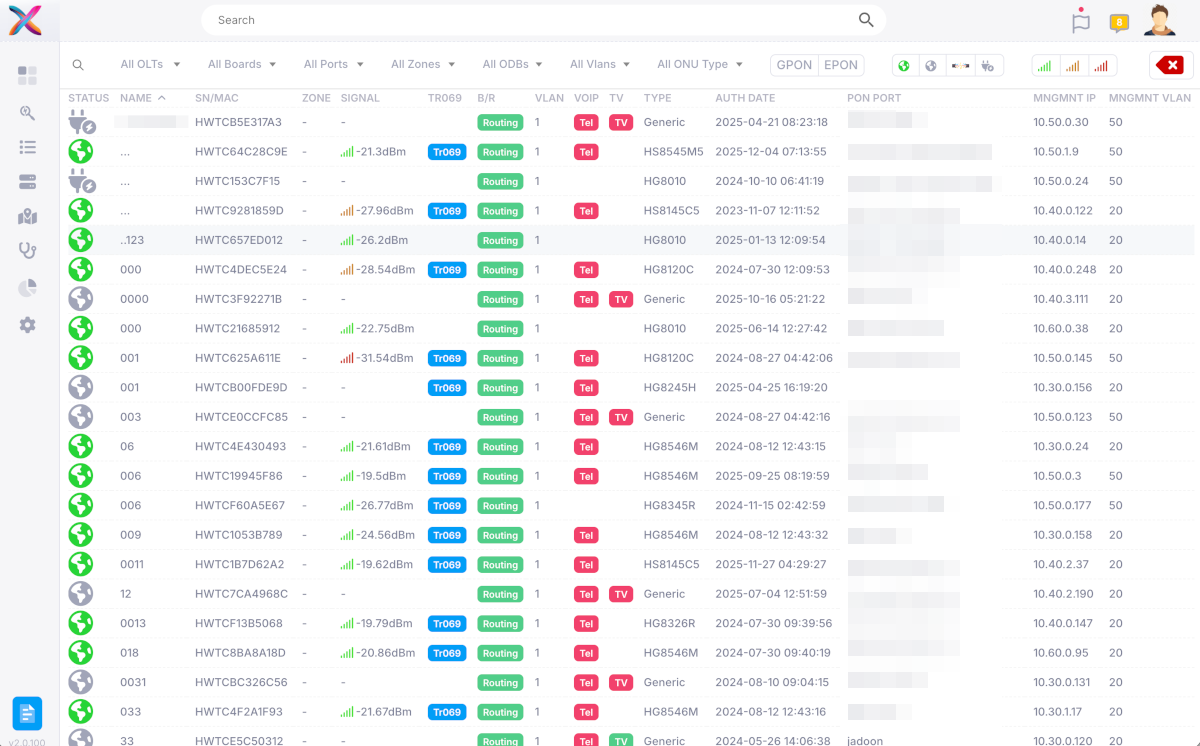Click the red clear filters icon
The width and height of the screenshot is (1200, 746).
click(x=1170, y=65)
